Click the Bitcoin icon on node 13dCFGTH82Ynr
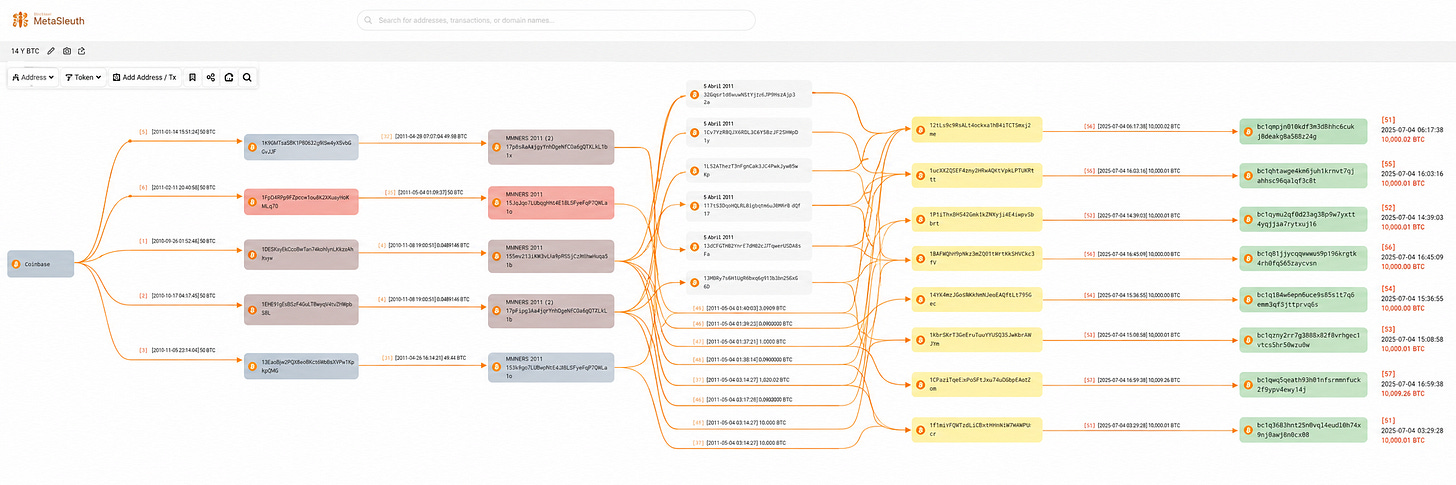1456x485 pixels. click(695, 245)
